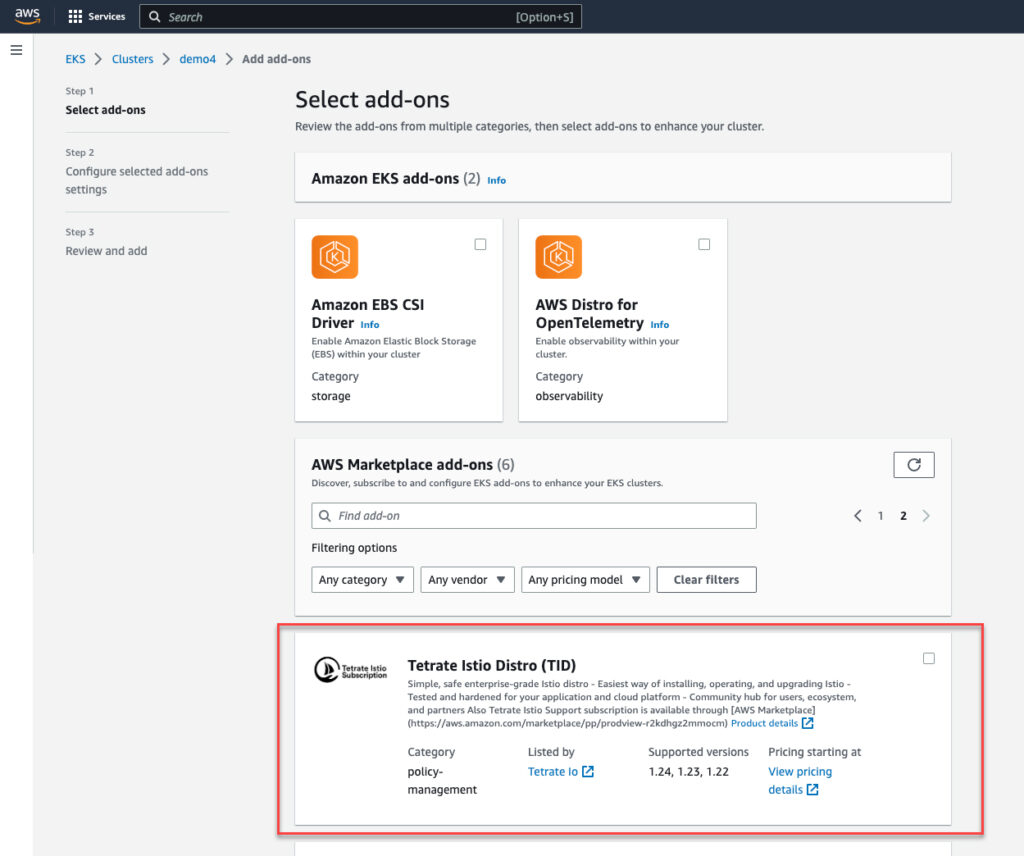Go to demo4 cluster breadcrumb
This screenshot has height=856, width=1024.
click(197, 59)
